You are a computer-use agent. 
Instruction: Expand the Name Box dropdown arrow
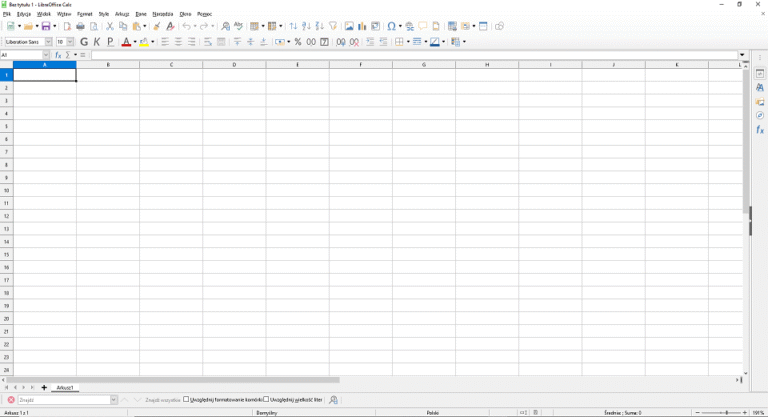(x=46, y=55)
